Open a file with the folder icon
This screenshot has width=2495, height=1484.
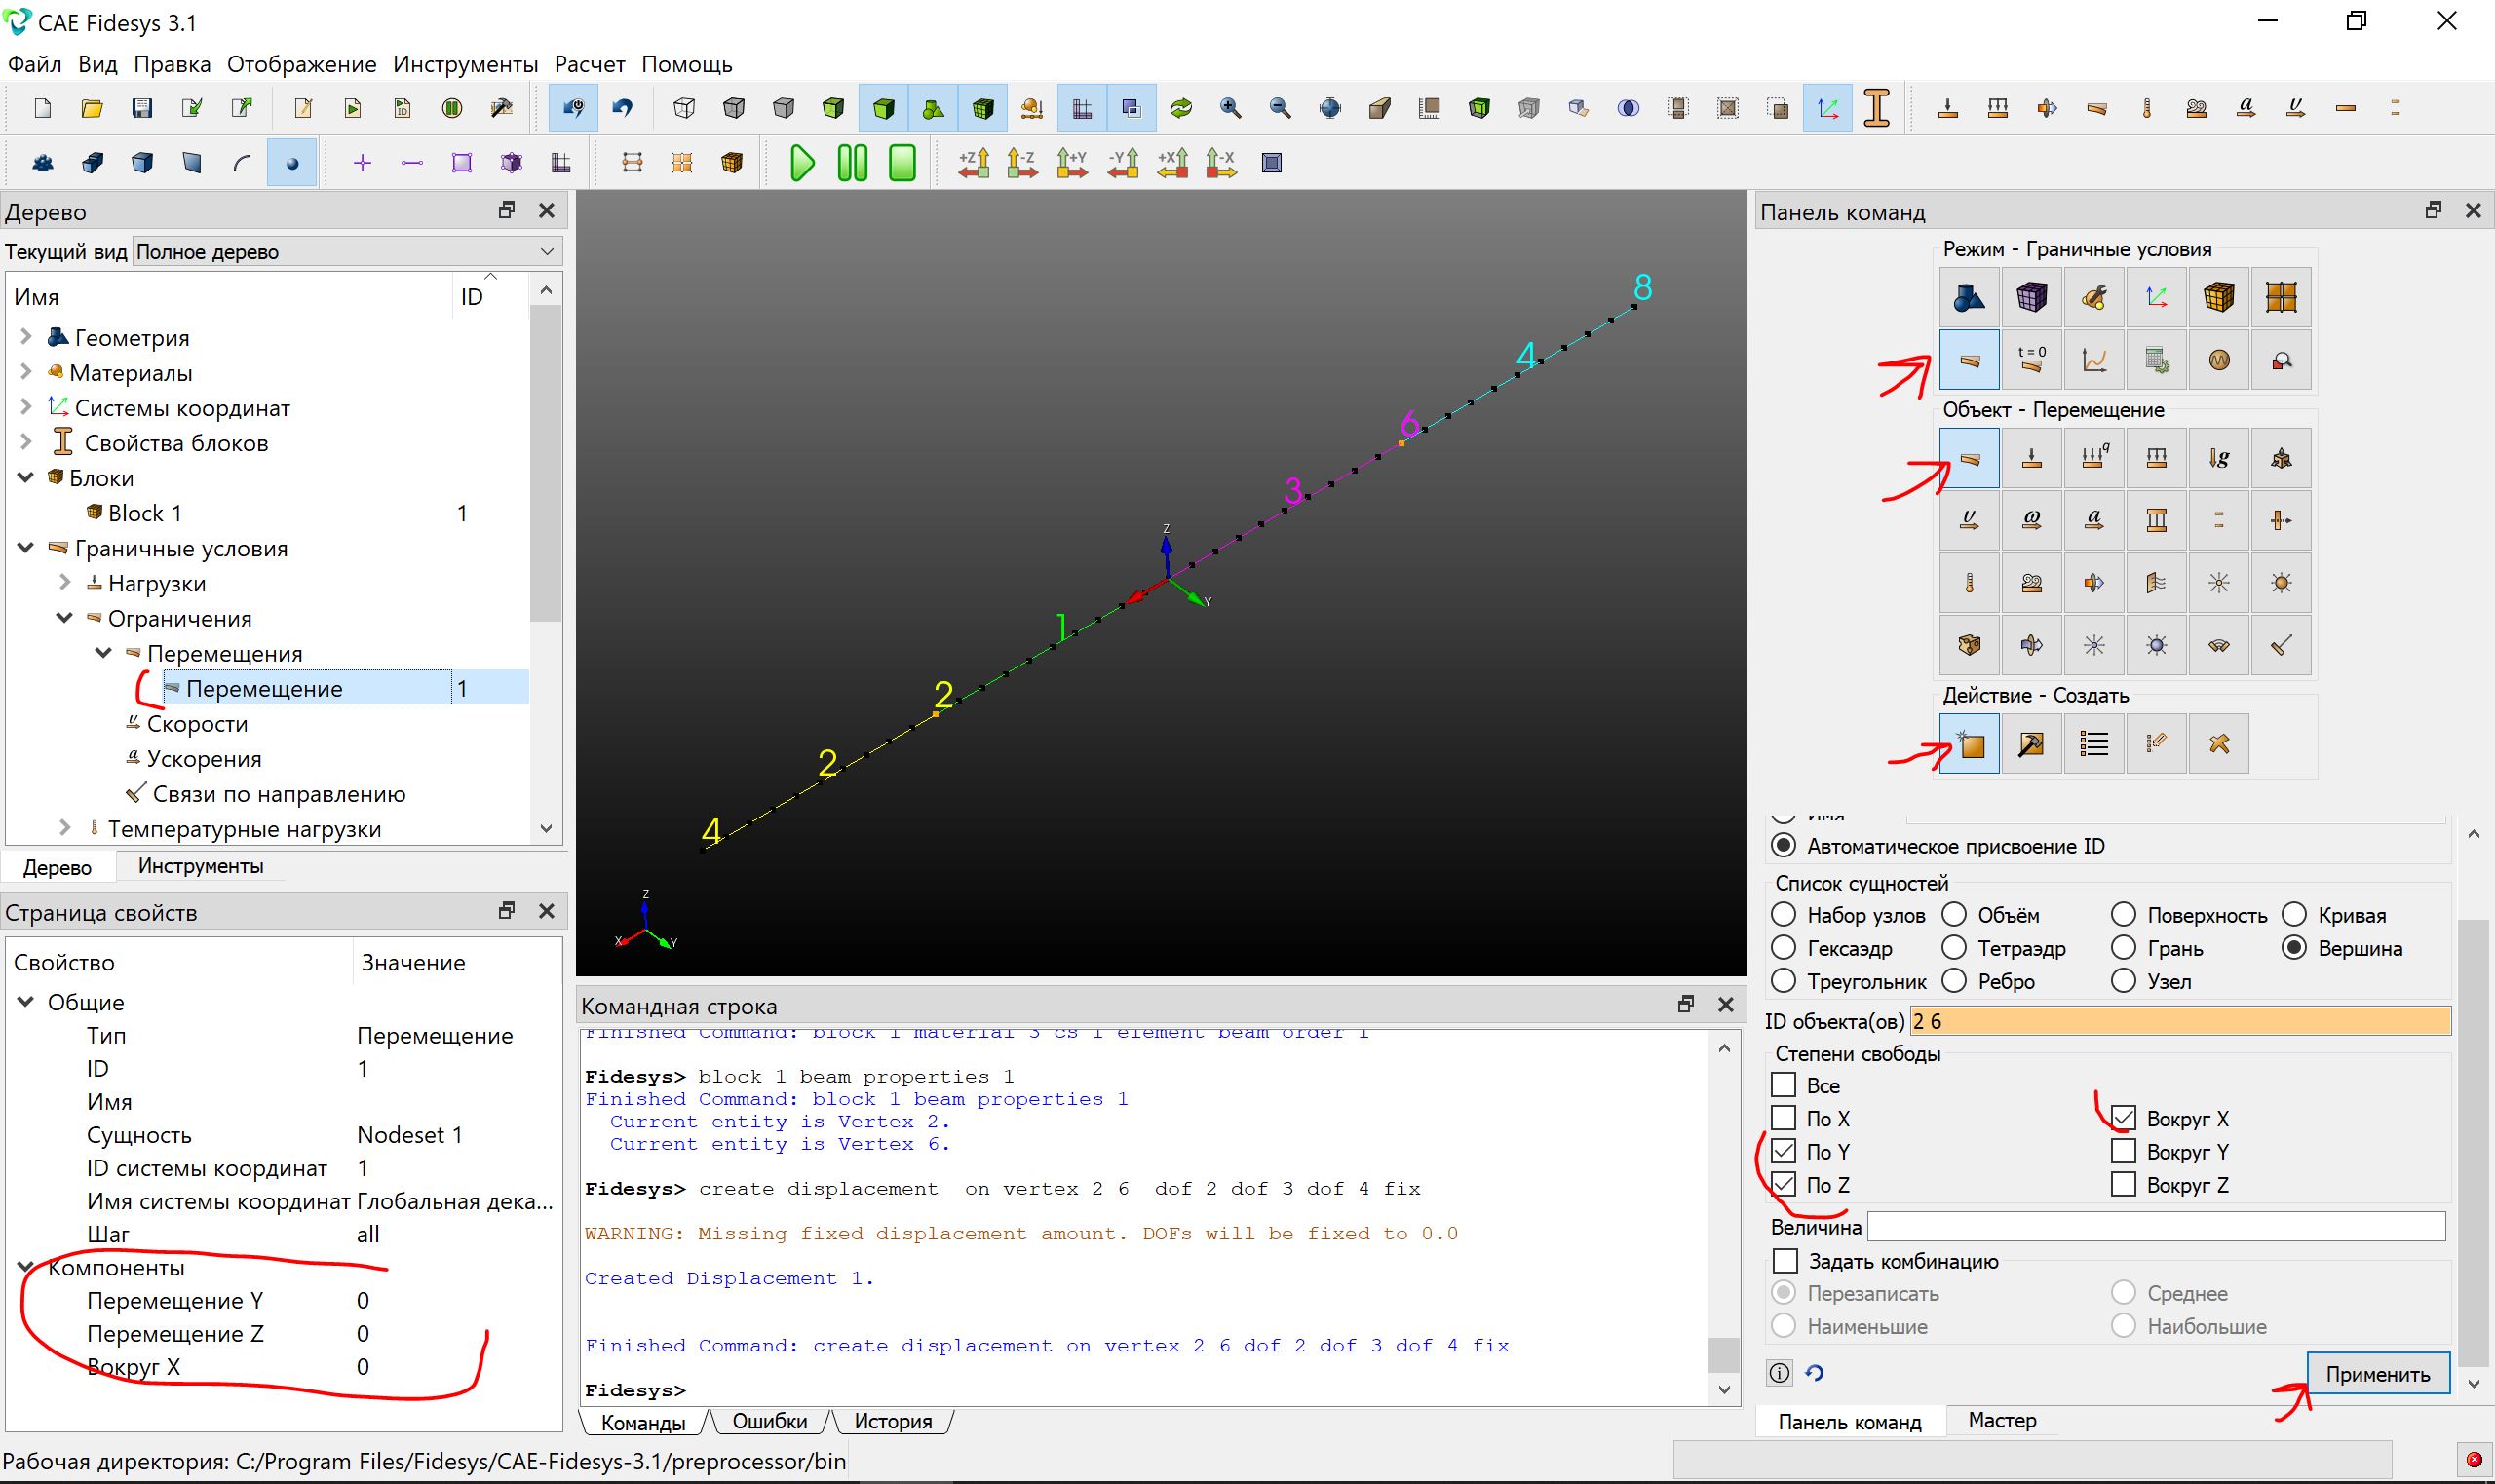pyautogui.click(x=92, y=108)
